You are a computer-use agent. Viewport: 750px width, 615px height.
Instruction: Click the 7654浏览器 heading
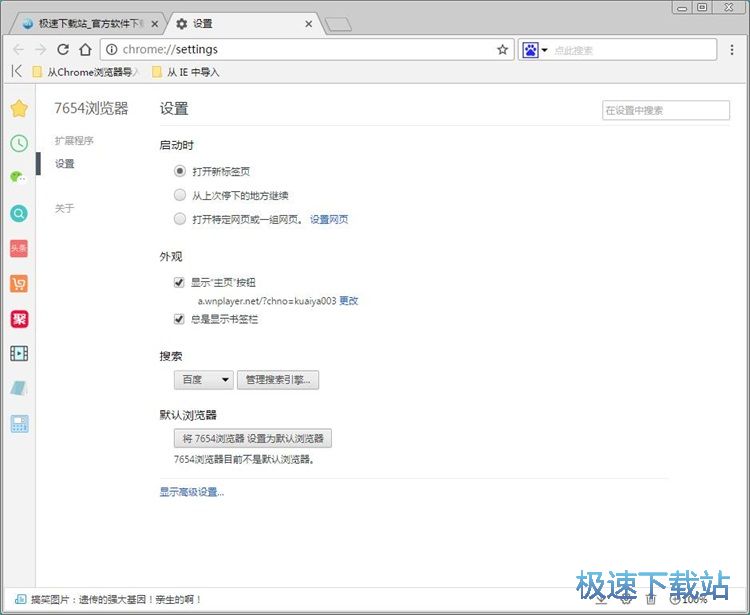pyautogui.click(x=91, y=109)
